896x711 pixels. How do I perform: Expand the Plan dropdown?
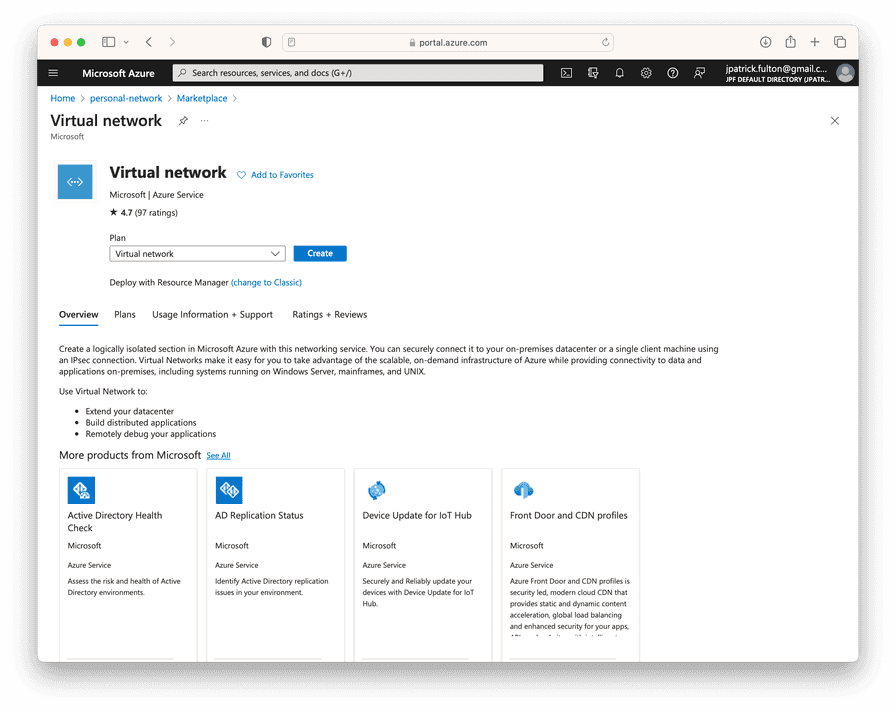click(197, 254)
